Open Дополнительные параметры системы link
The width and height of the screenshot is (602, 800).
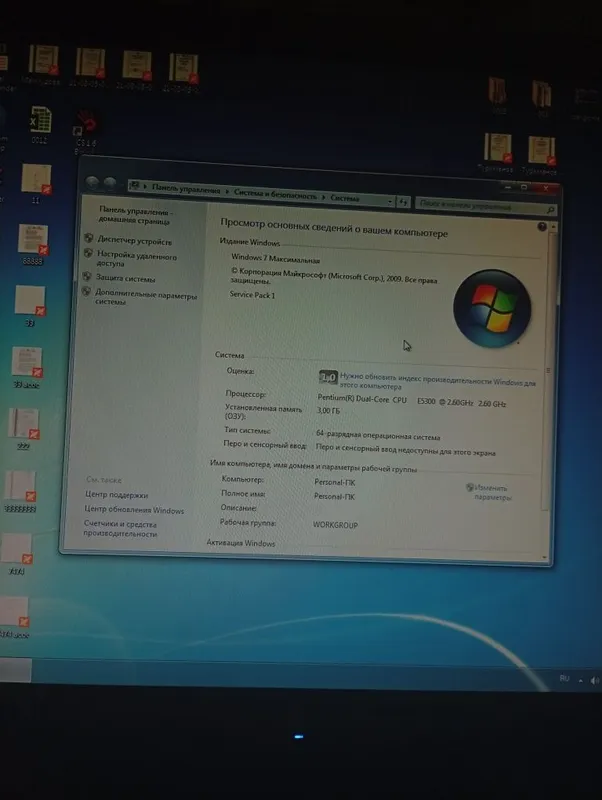(146, 297)
